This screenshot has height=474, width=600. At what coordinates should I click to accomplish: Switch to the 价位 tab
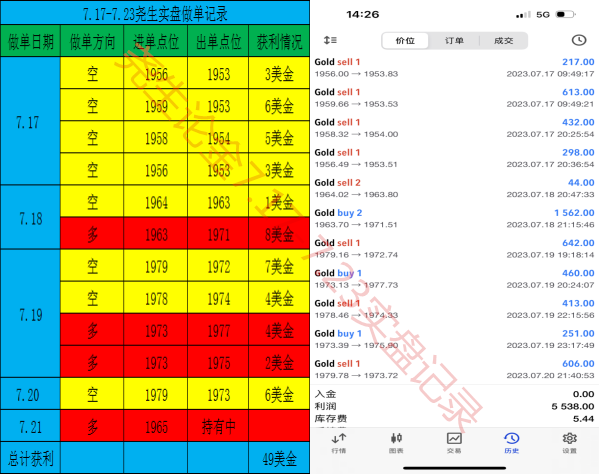(405, 41)
